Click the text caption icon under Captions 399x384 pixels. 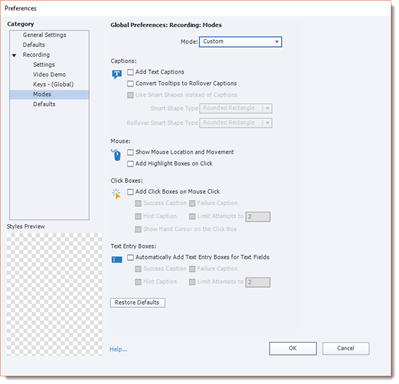[117, 74]
